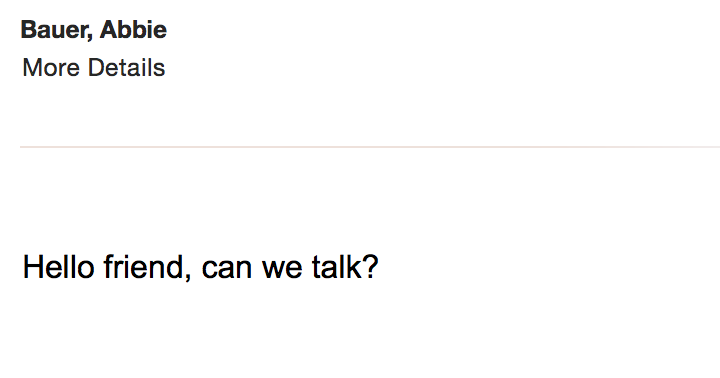
Task: Click the word Bauer in sender header
Action: tap(56, 30)
